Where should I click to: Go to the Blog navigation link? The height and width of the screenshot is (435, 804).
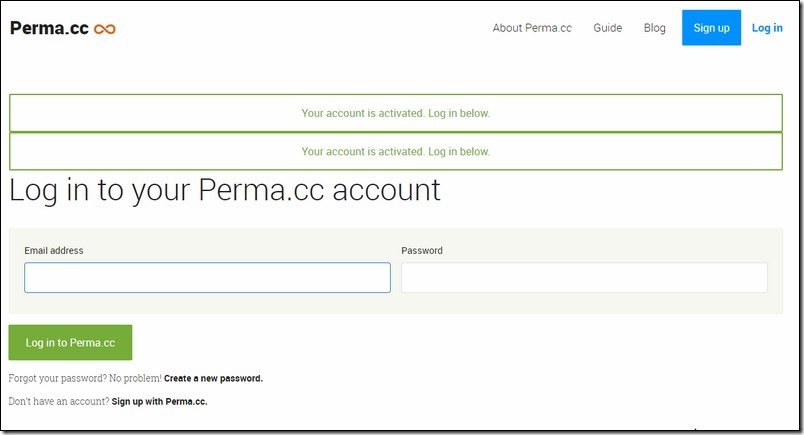click(654, 28)
